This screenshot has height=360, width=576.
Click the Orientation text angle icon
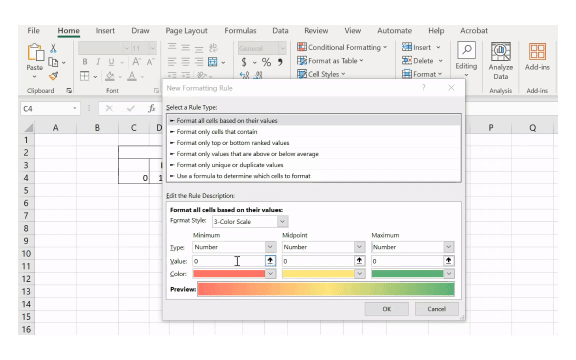point(213,48)
